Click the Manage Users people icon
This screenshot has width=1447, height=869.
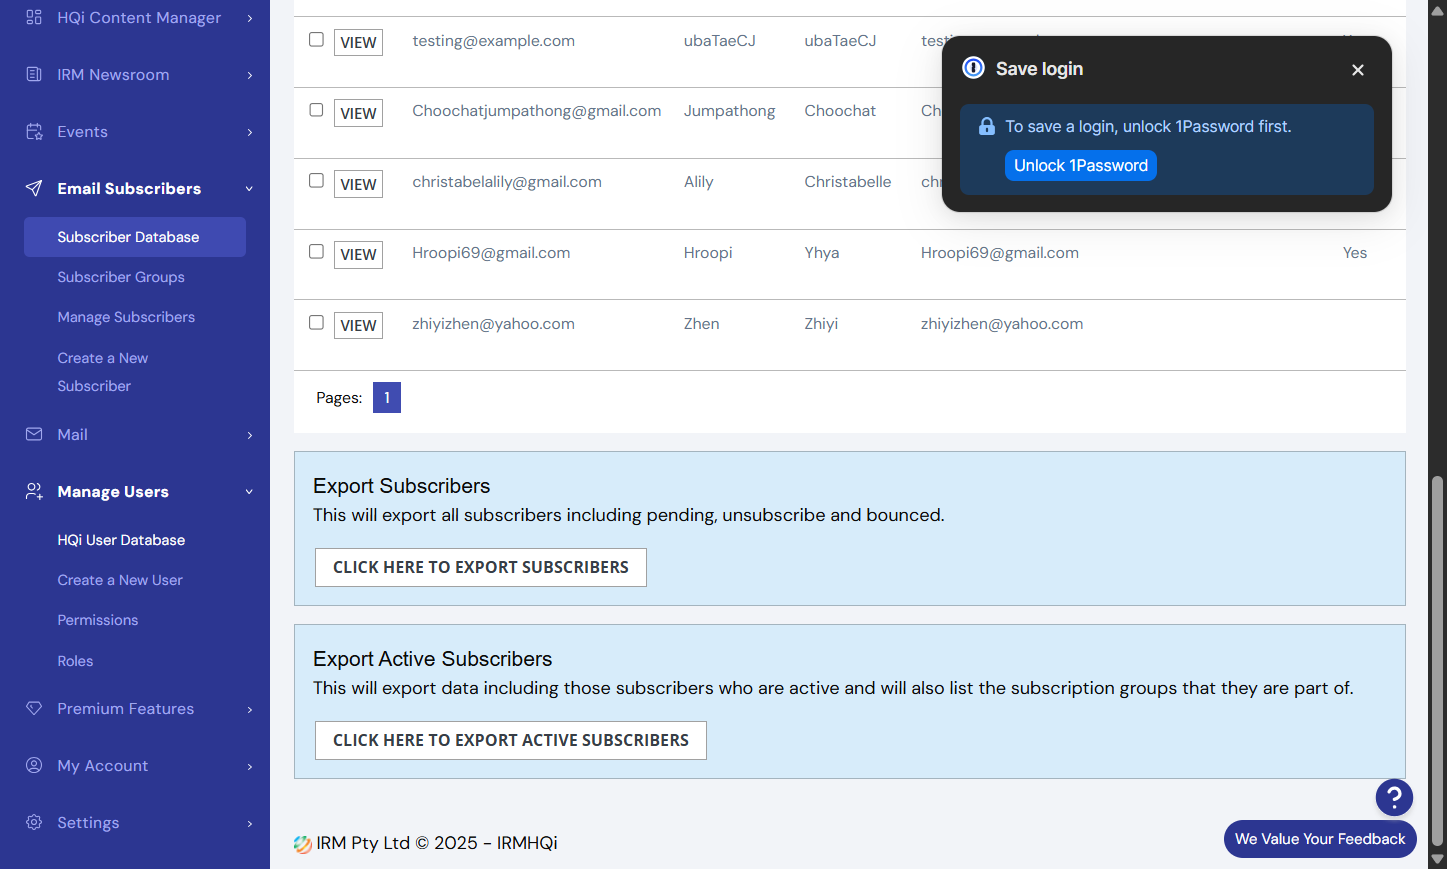pos(34,491)
